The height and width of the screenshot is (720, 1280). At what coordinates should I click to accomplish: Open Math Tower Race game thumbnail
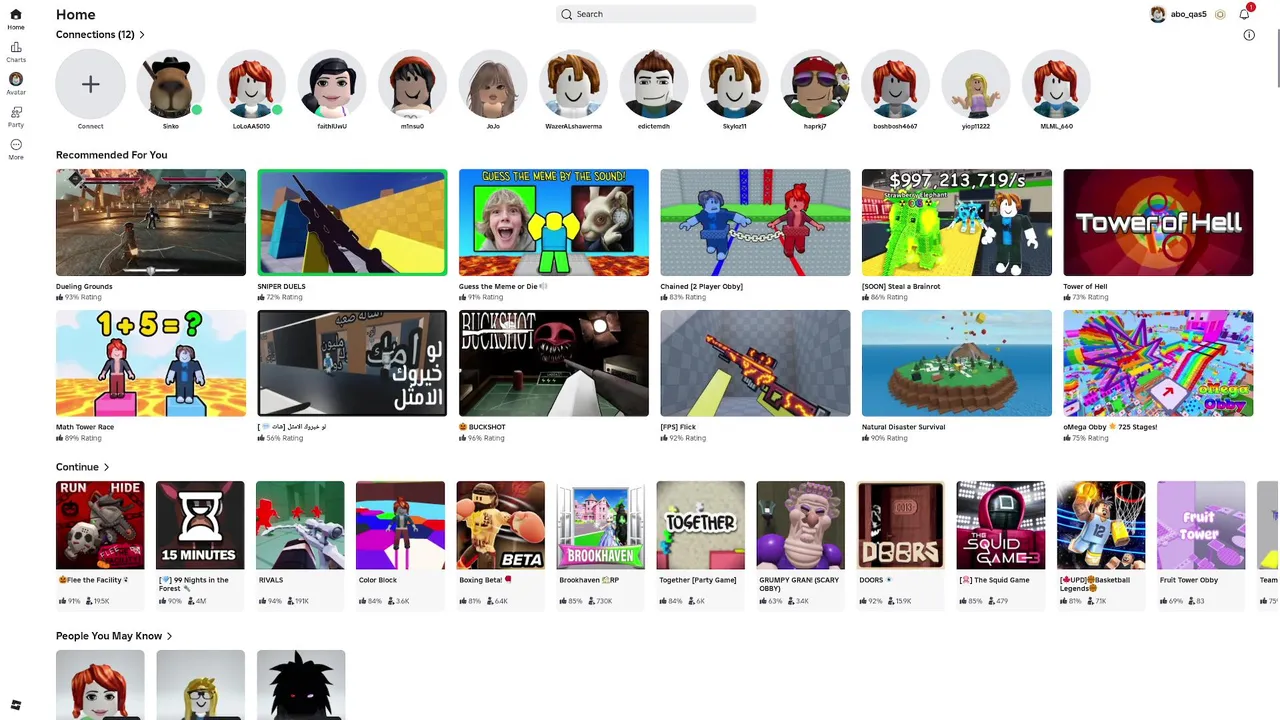tap(151, 363)
